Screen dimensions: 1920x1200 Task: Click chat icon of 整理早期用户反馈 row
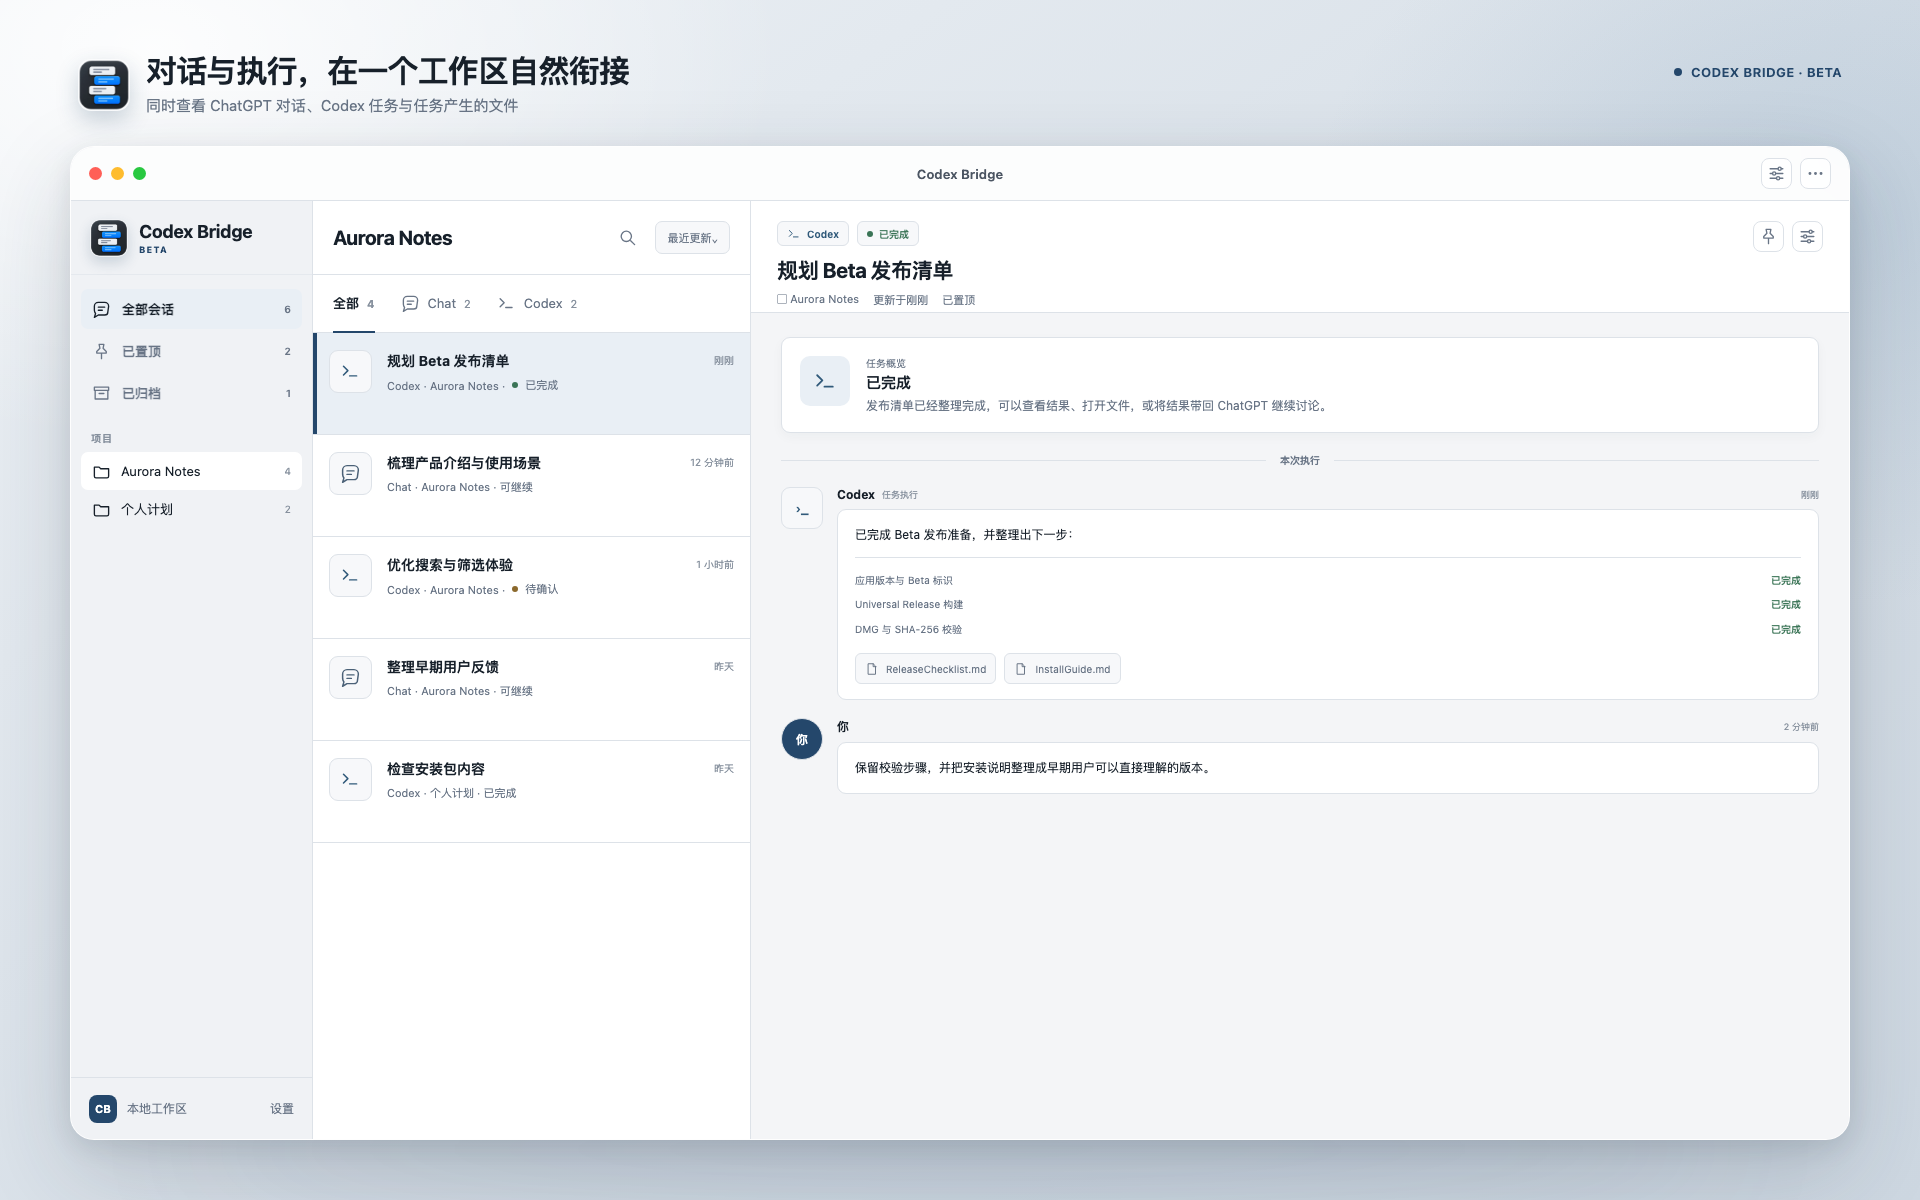[350, 677]
